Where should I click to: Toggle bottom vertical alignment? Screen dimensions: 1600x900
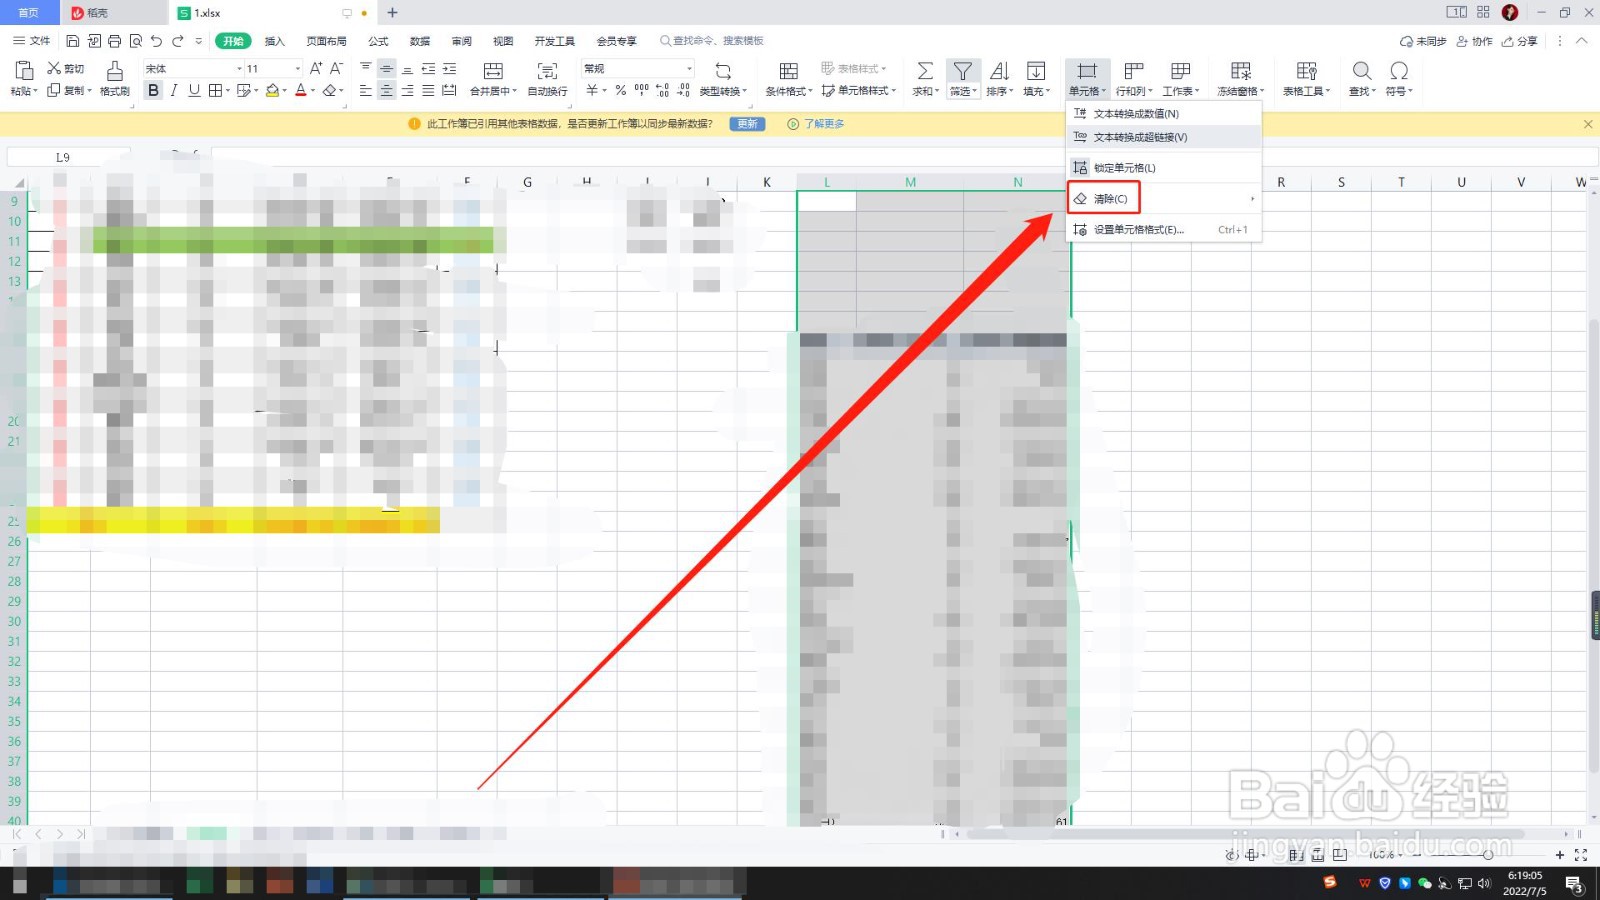click(x=407, y=68)
